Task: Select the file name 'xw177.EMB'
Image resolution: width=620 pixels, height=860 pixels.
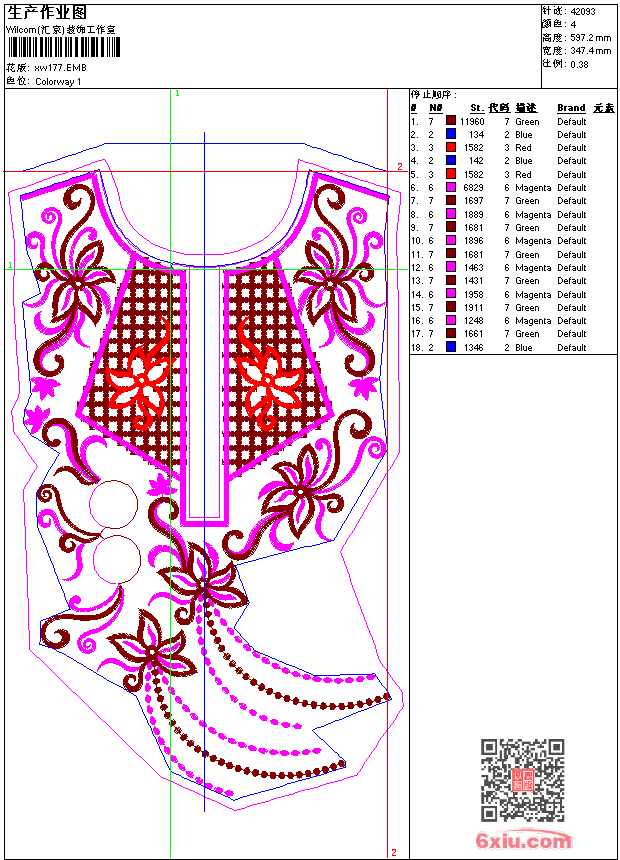Action: point(60,68)
